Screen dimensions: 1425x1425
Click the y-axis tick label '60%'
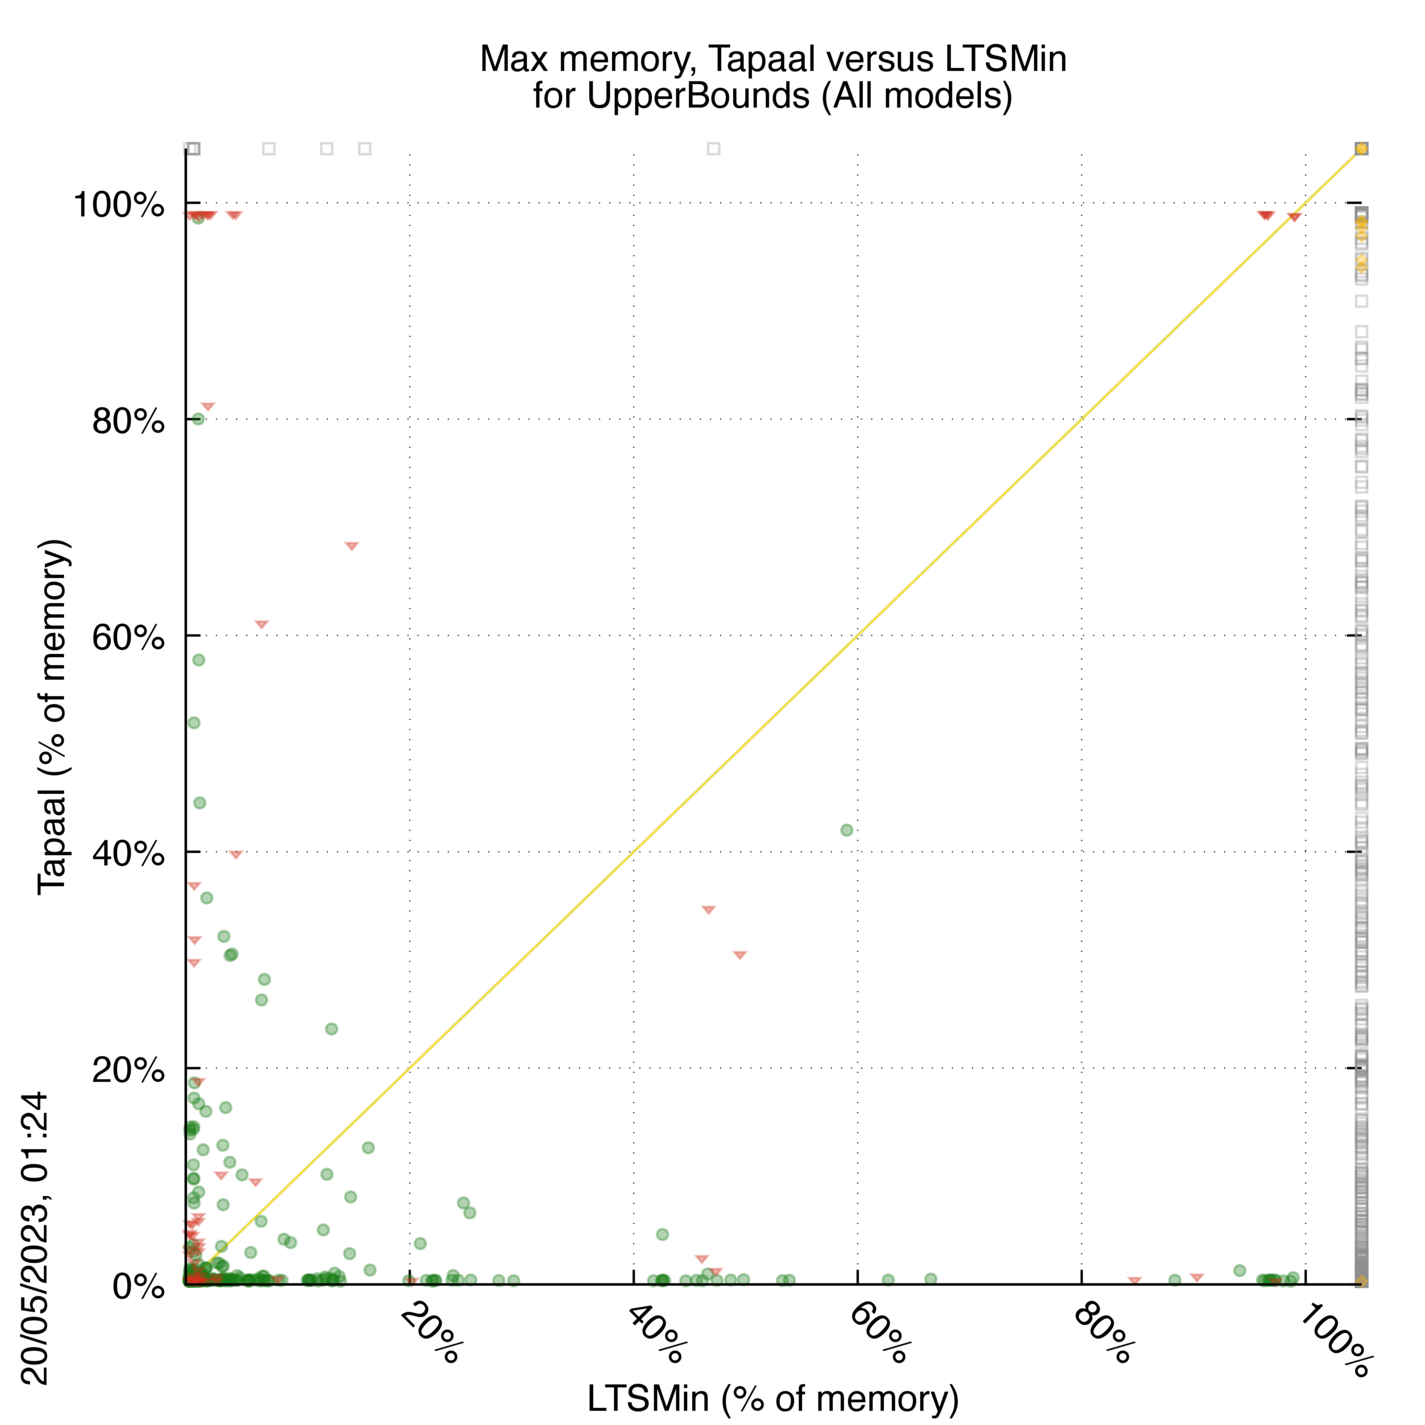point(128,638)
